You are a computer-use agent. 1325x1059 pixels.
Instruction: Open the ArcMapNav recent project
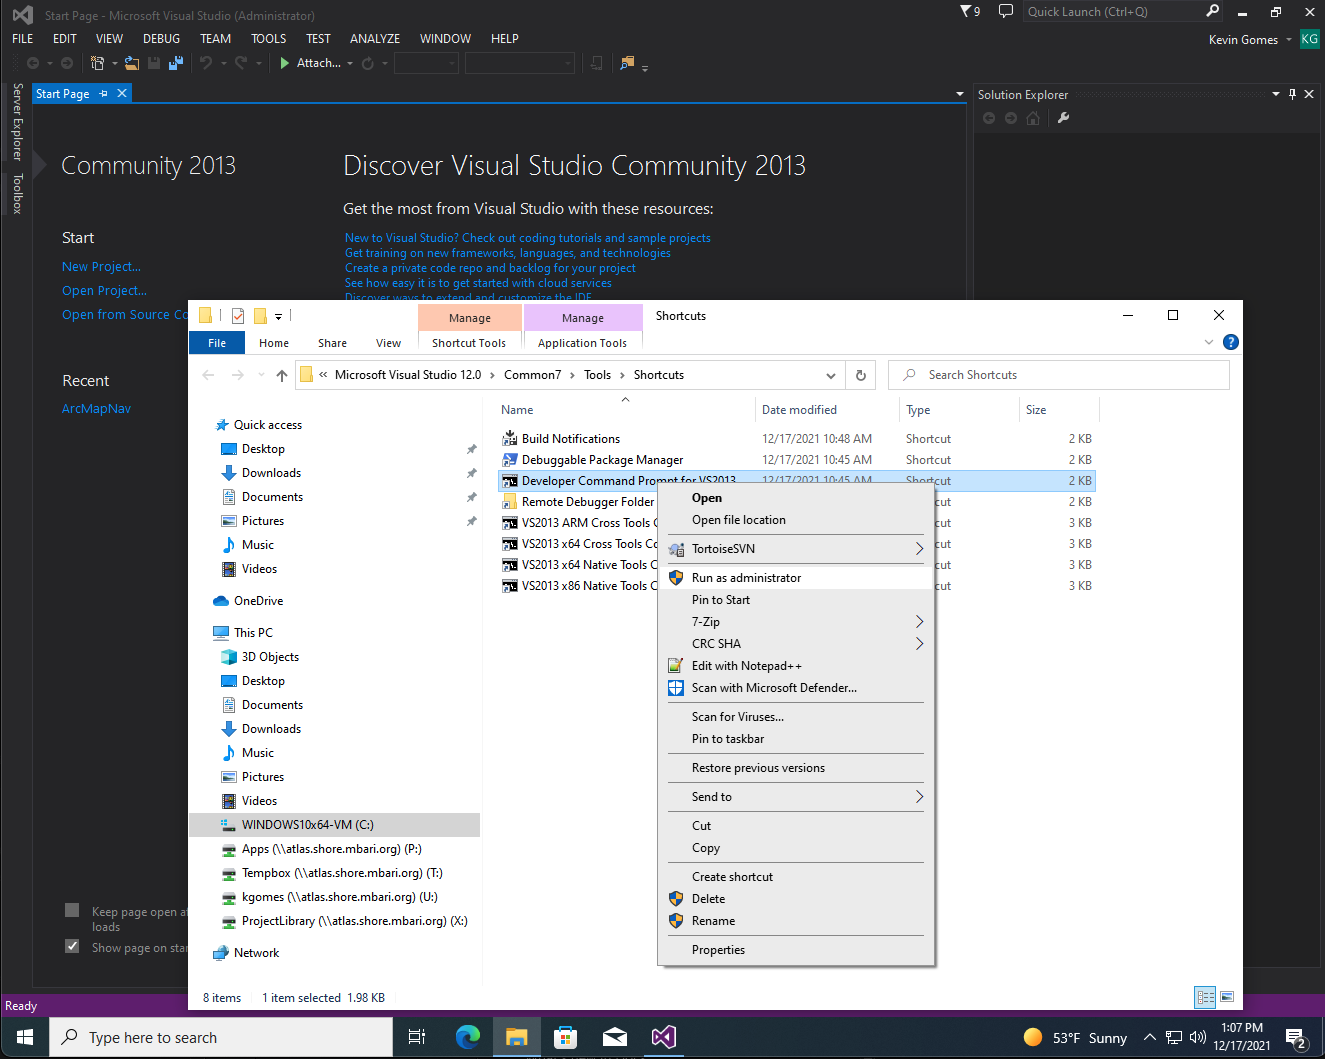(x=96, y=409)
